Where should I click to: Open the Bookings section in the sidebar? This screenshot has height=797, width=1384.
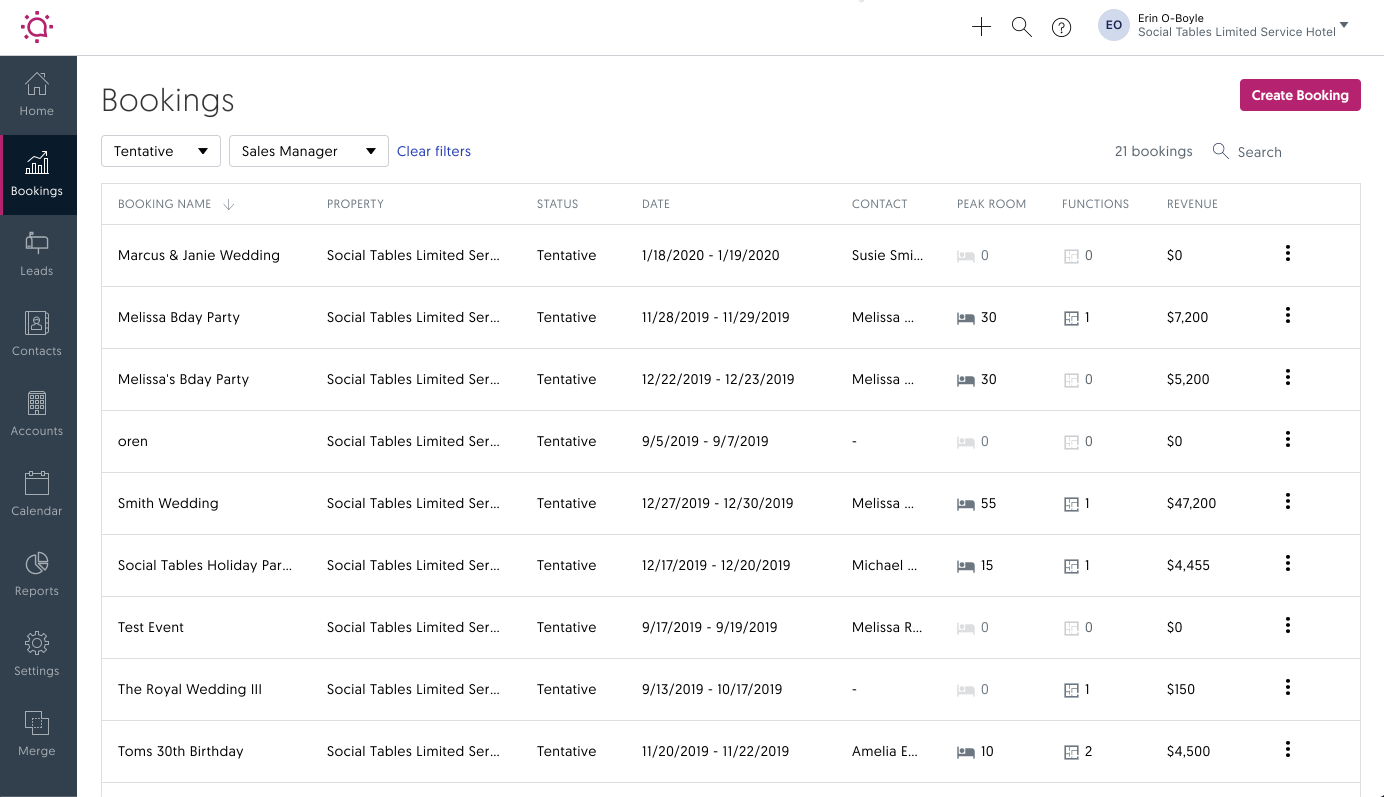pyautogui.click(x=37, y=173)
